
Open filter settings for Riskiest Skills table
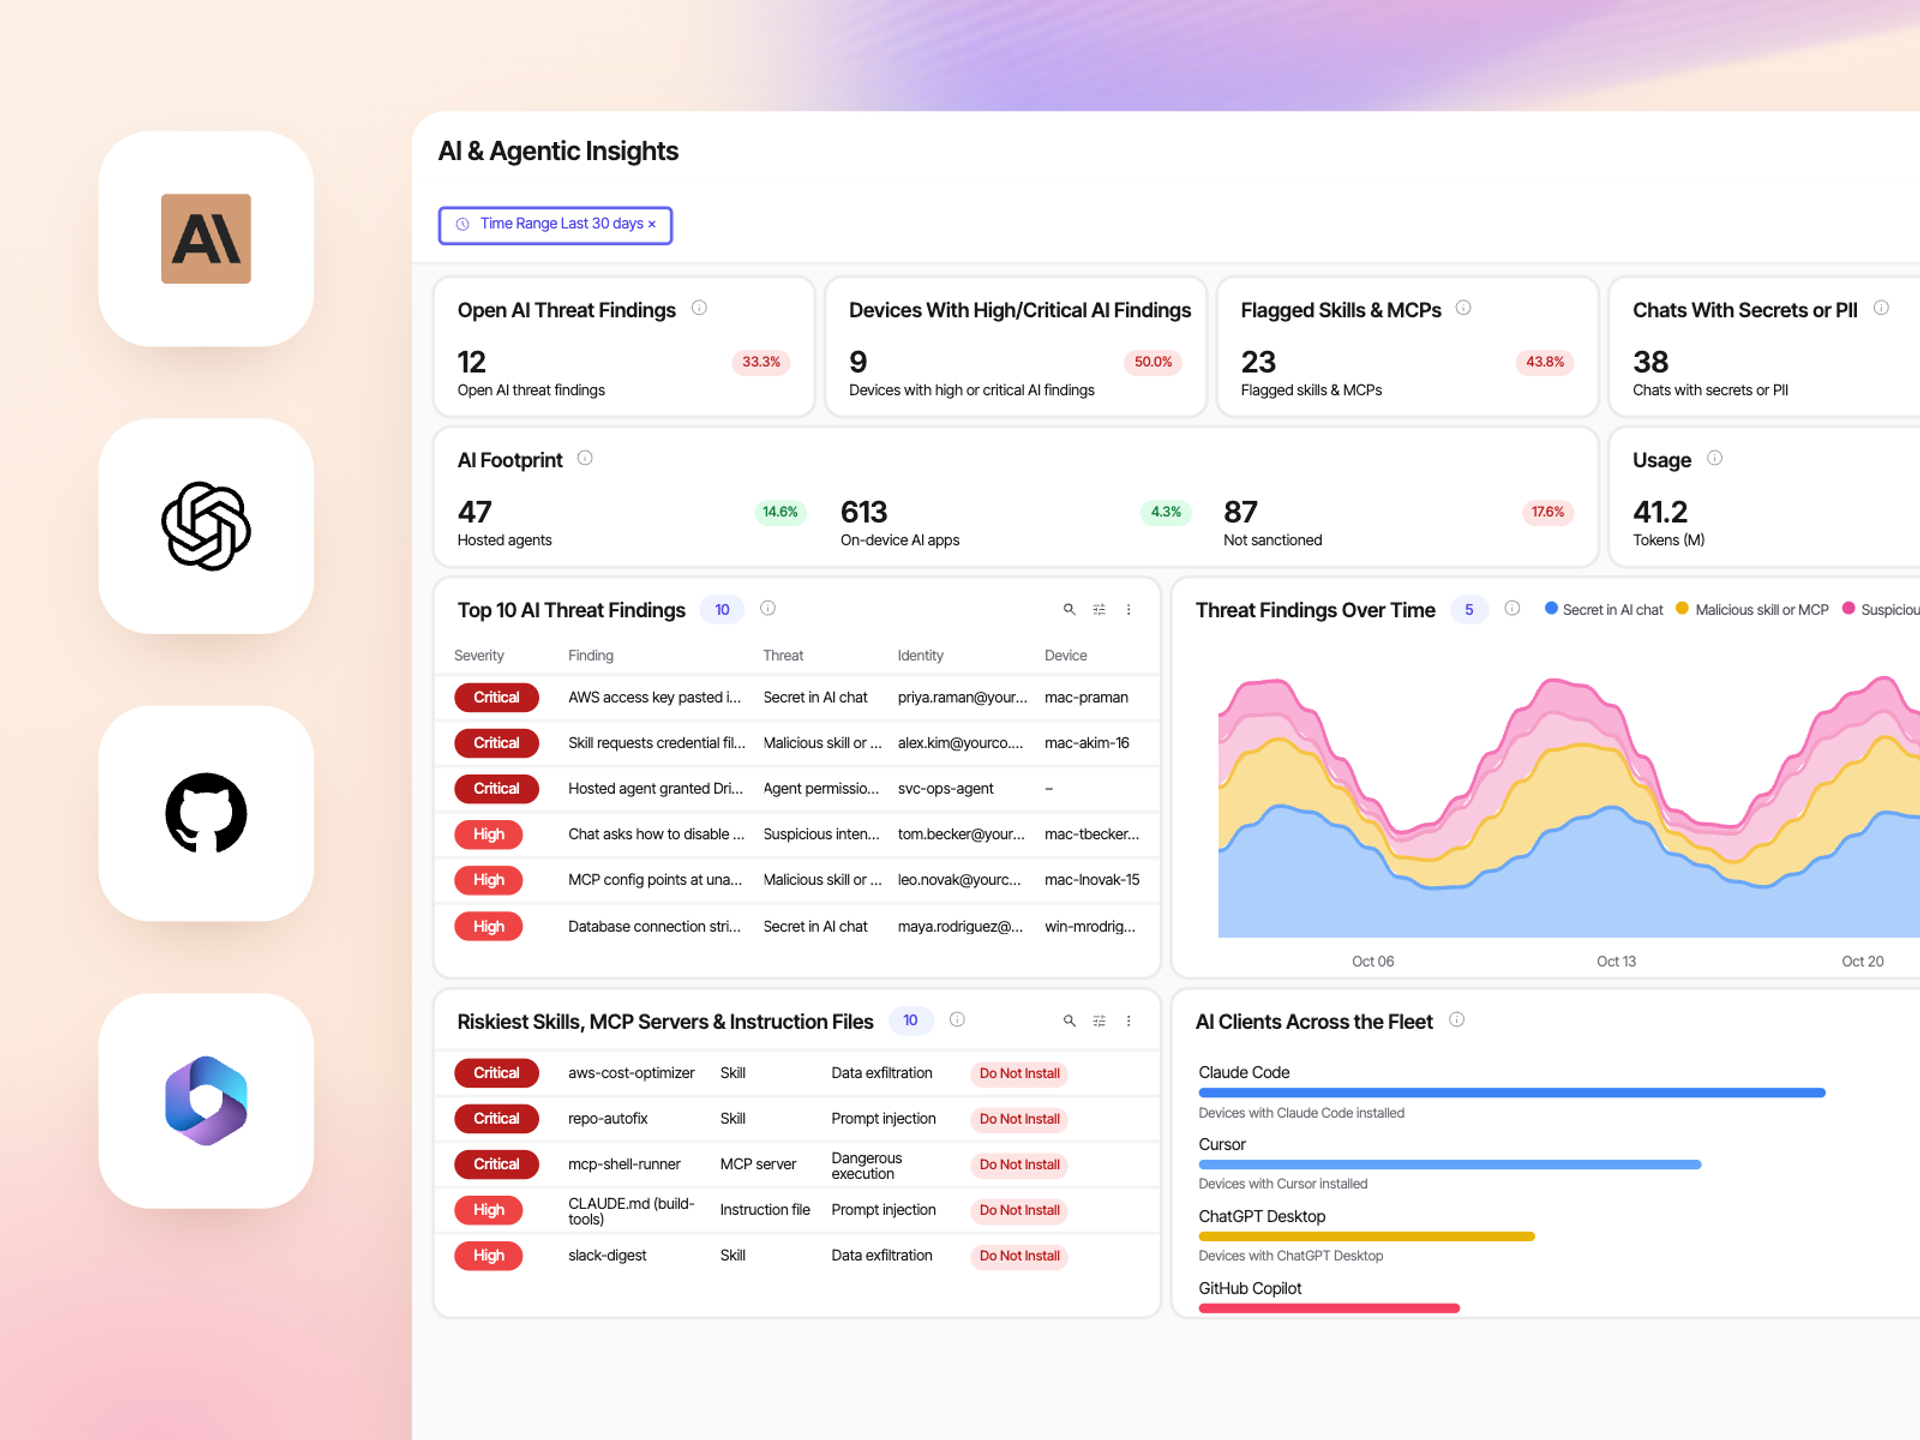(x=1099, y=1021)
